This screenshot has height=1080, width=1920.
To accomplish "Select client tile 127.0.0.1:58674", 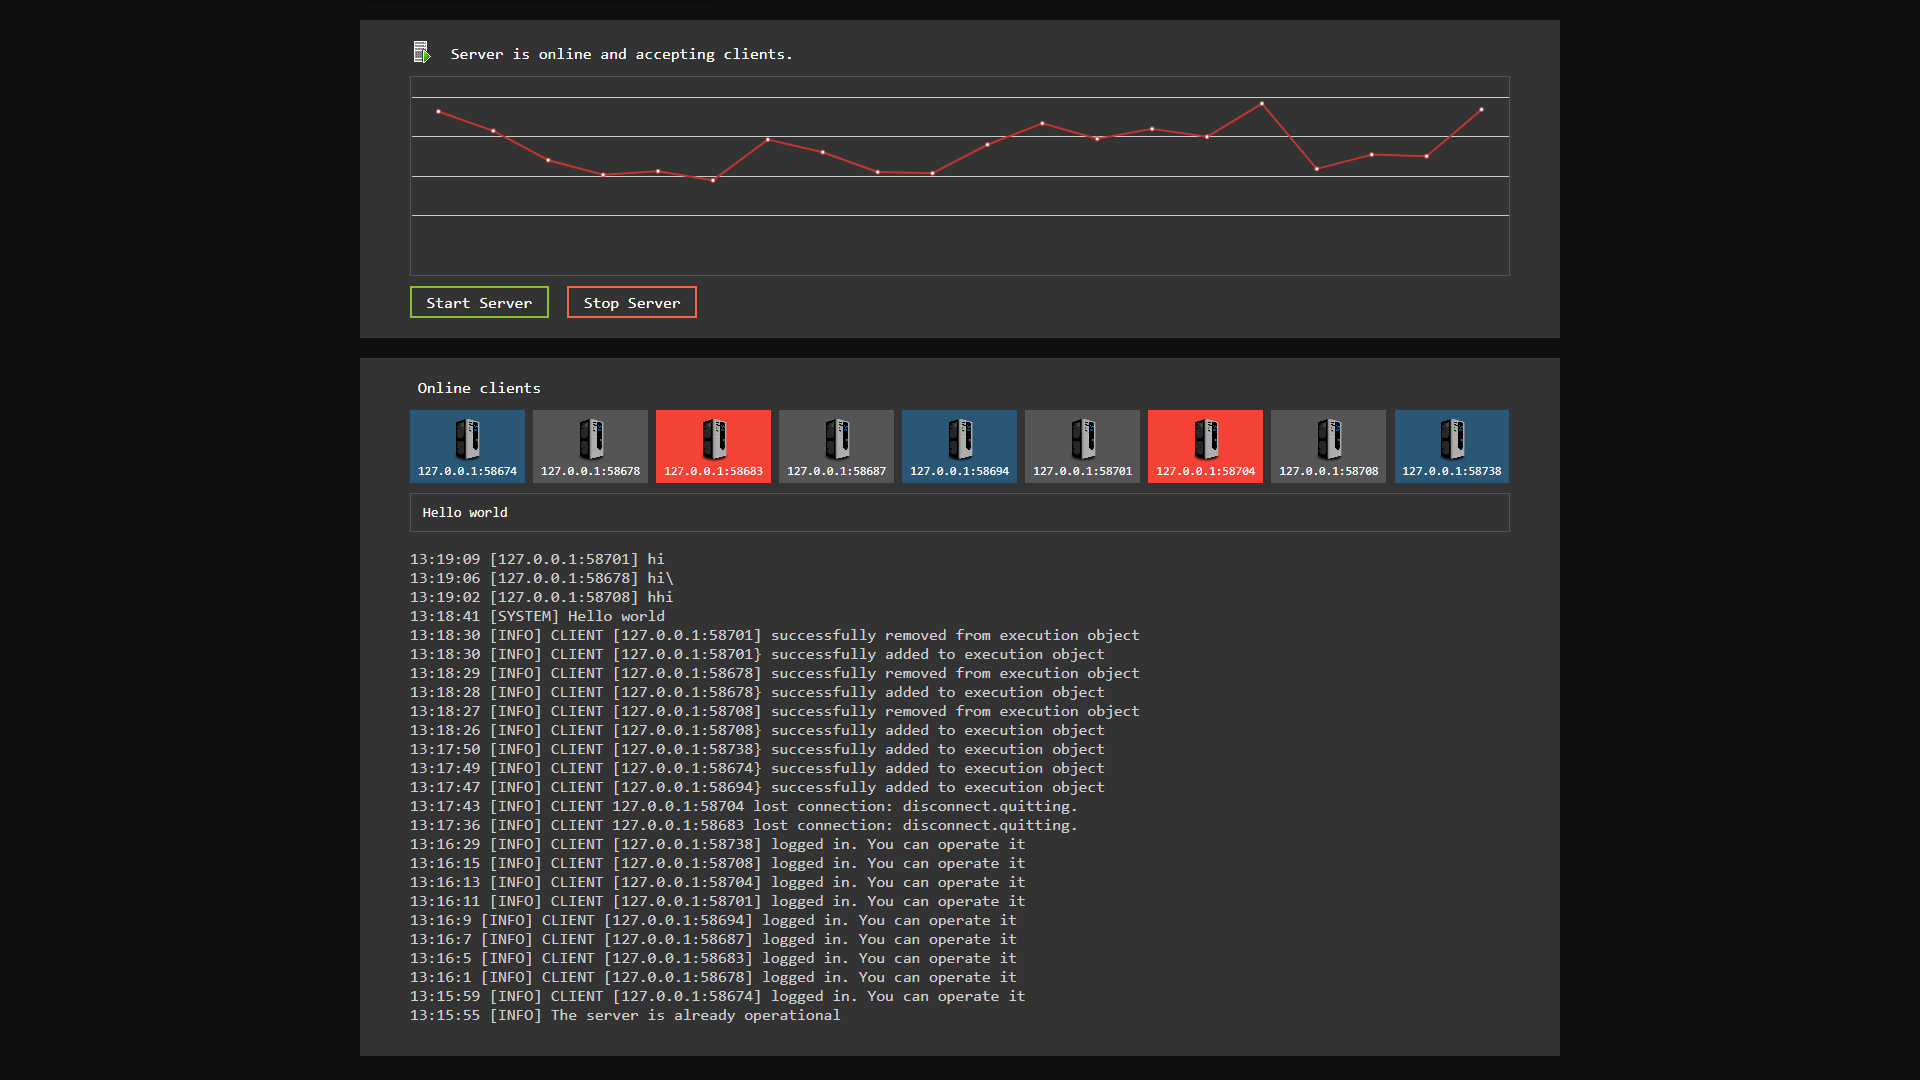I will coord(467,447).
